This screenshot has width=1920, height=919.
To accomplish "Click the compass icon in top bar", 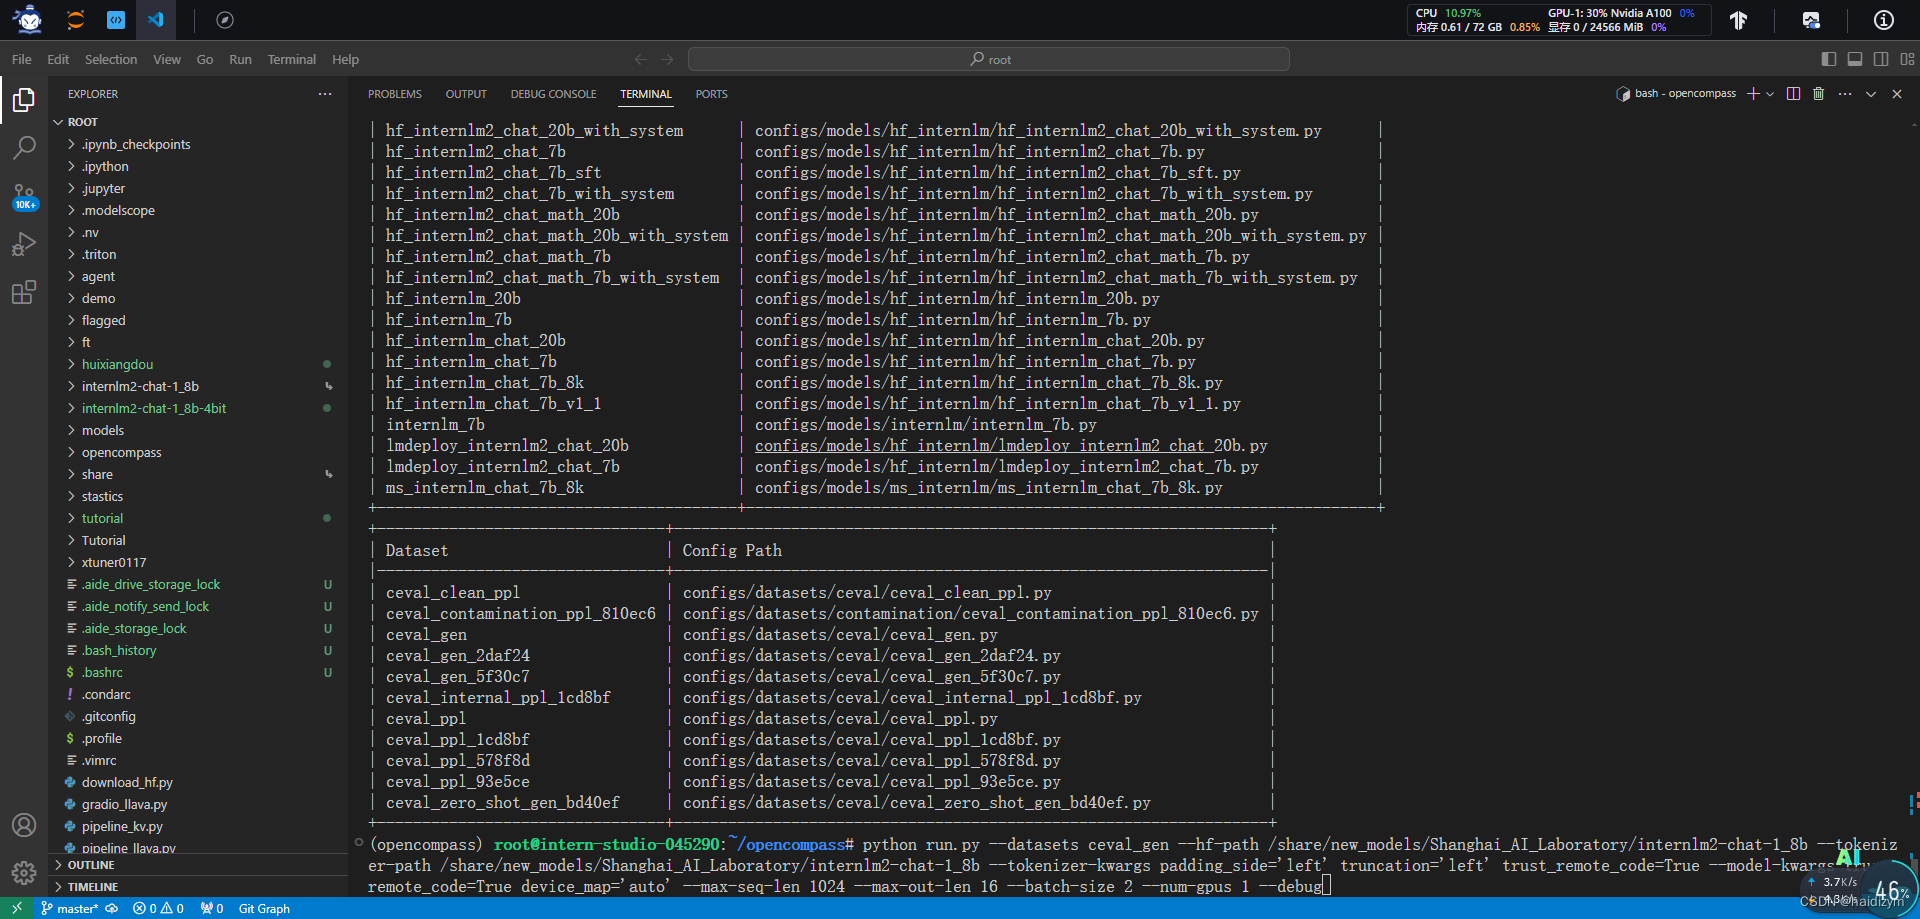I will 225,19.
